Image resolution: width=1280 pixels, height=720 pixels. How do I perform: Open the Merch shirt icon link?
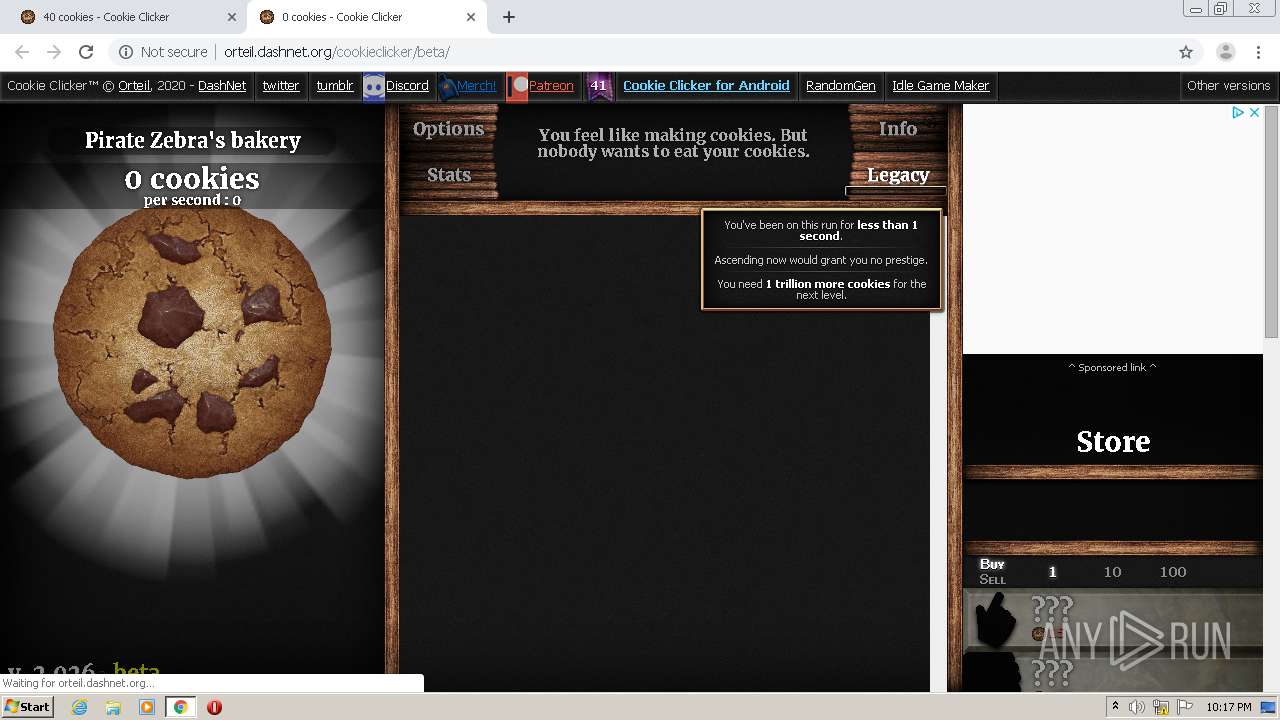pyautogui.click(x=448, y=87)
